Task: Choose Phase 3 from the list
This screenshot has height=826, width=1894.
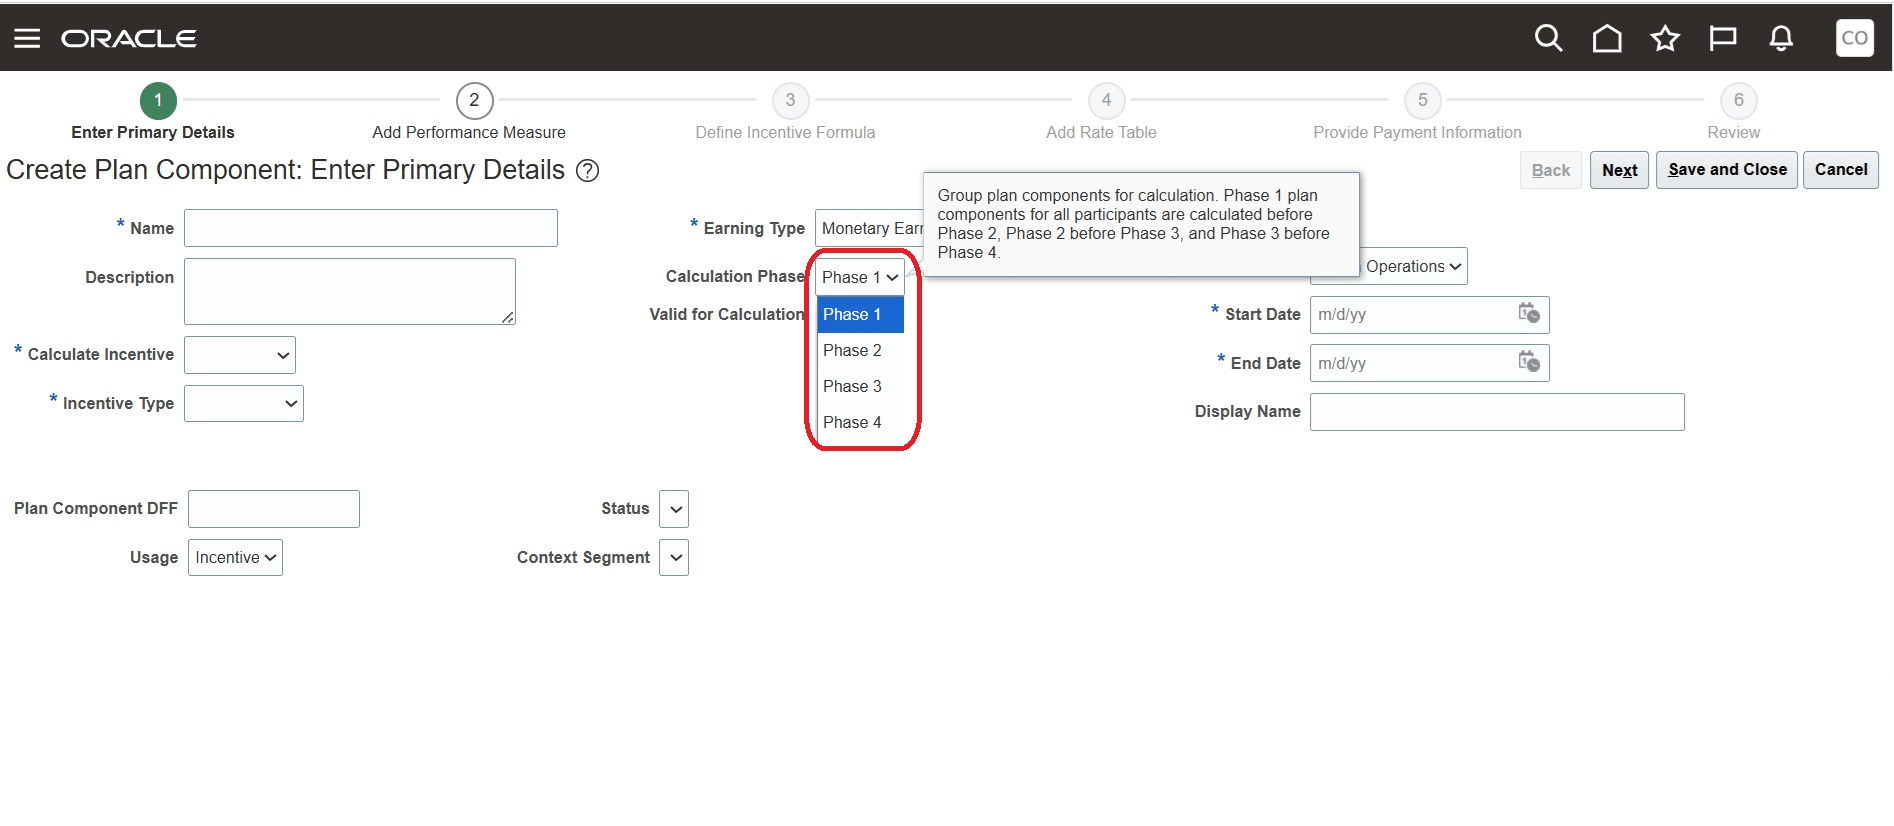Action: pyautogui.click(x=860, y=386)
